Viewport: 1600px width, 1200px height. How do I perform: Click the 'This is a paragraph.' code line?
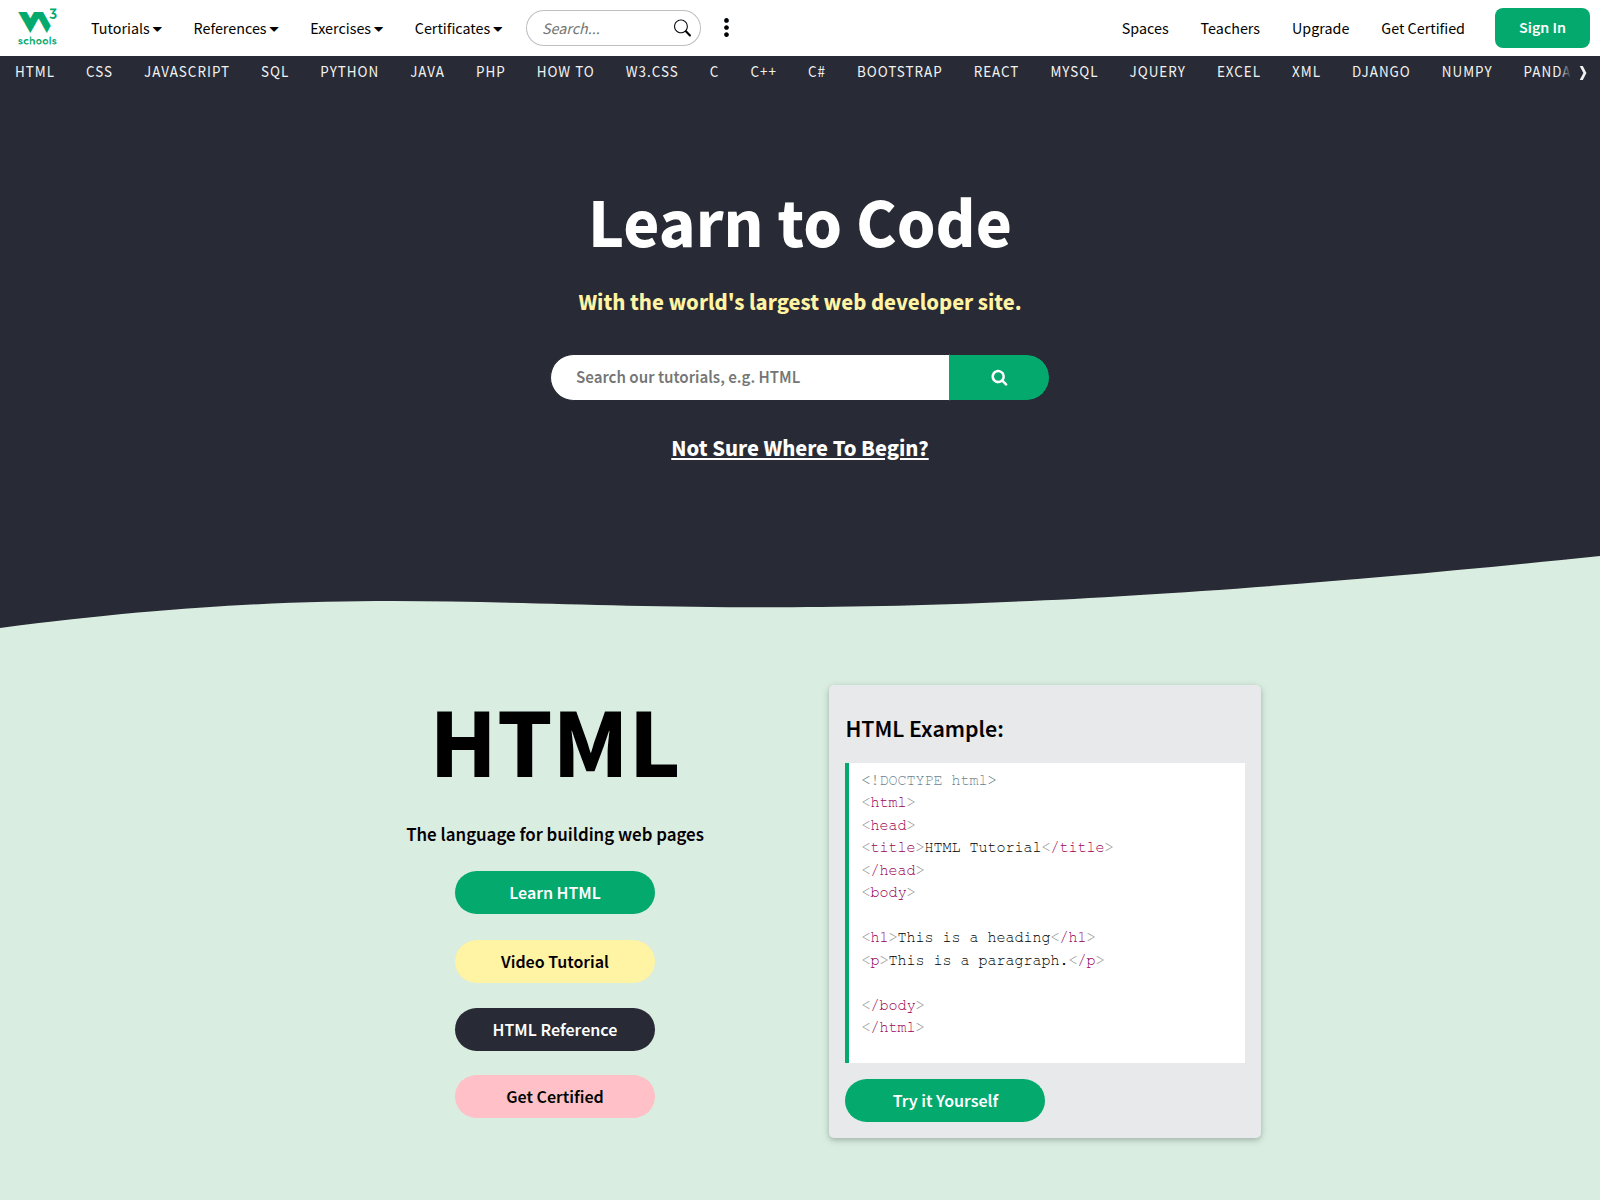pos(983,960)
